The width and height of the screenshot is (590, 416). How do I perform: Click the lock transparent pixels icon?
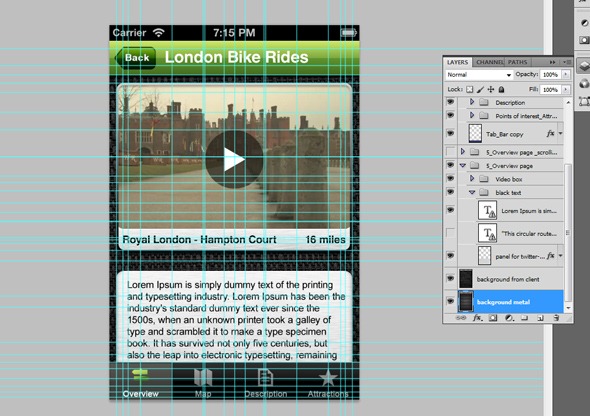(x=469, y=90)
